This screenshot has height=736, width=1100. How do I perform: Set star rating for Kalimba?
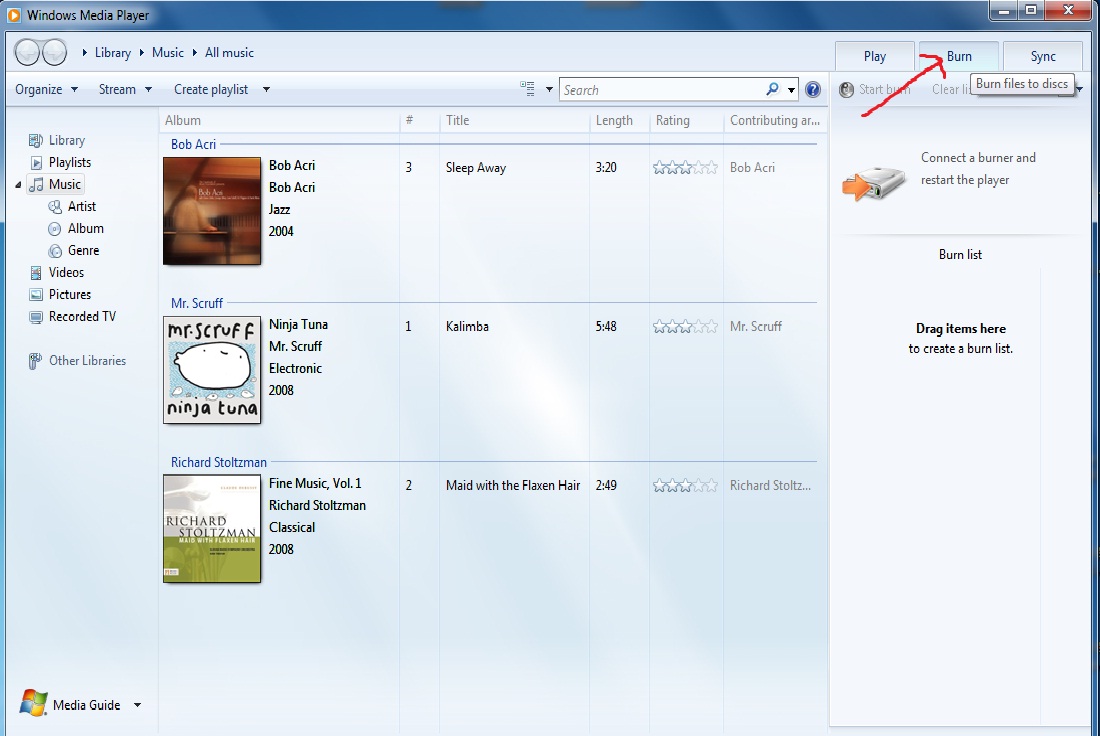coord(685,326)
